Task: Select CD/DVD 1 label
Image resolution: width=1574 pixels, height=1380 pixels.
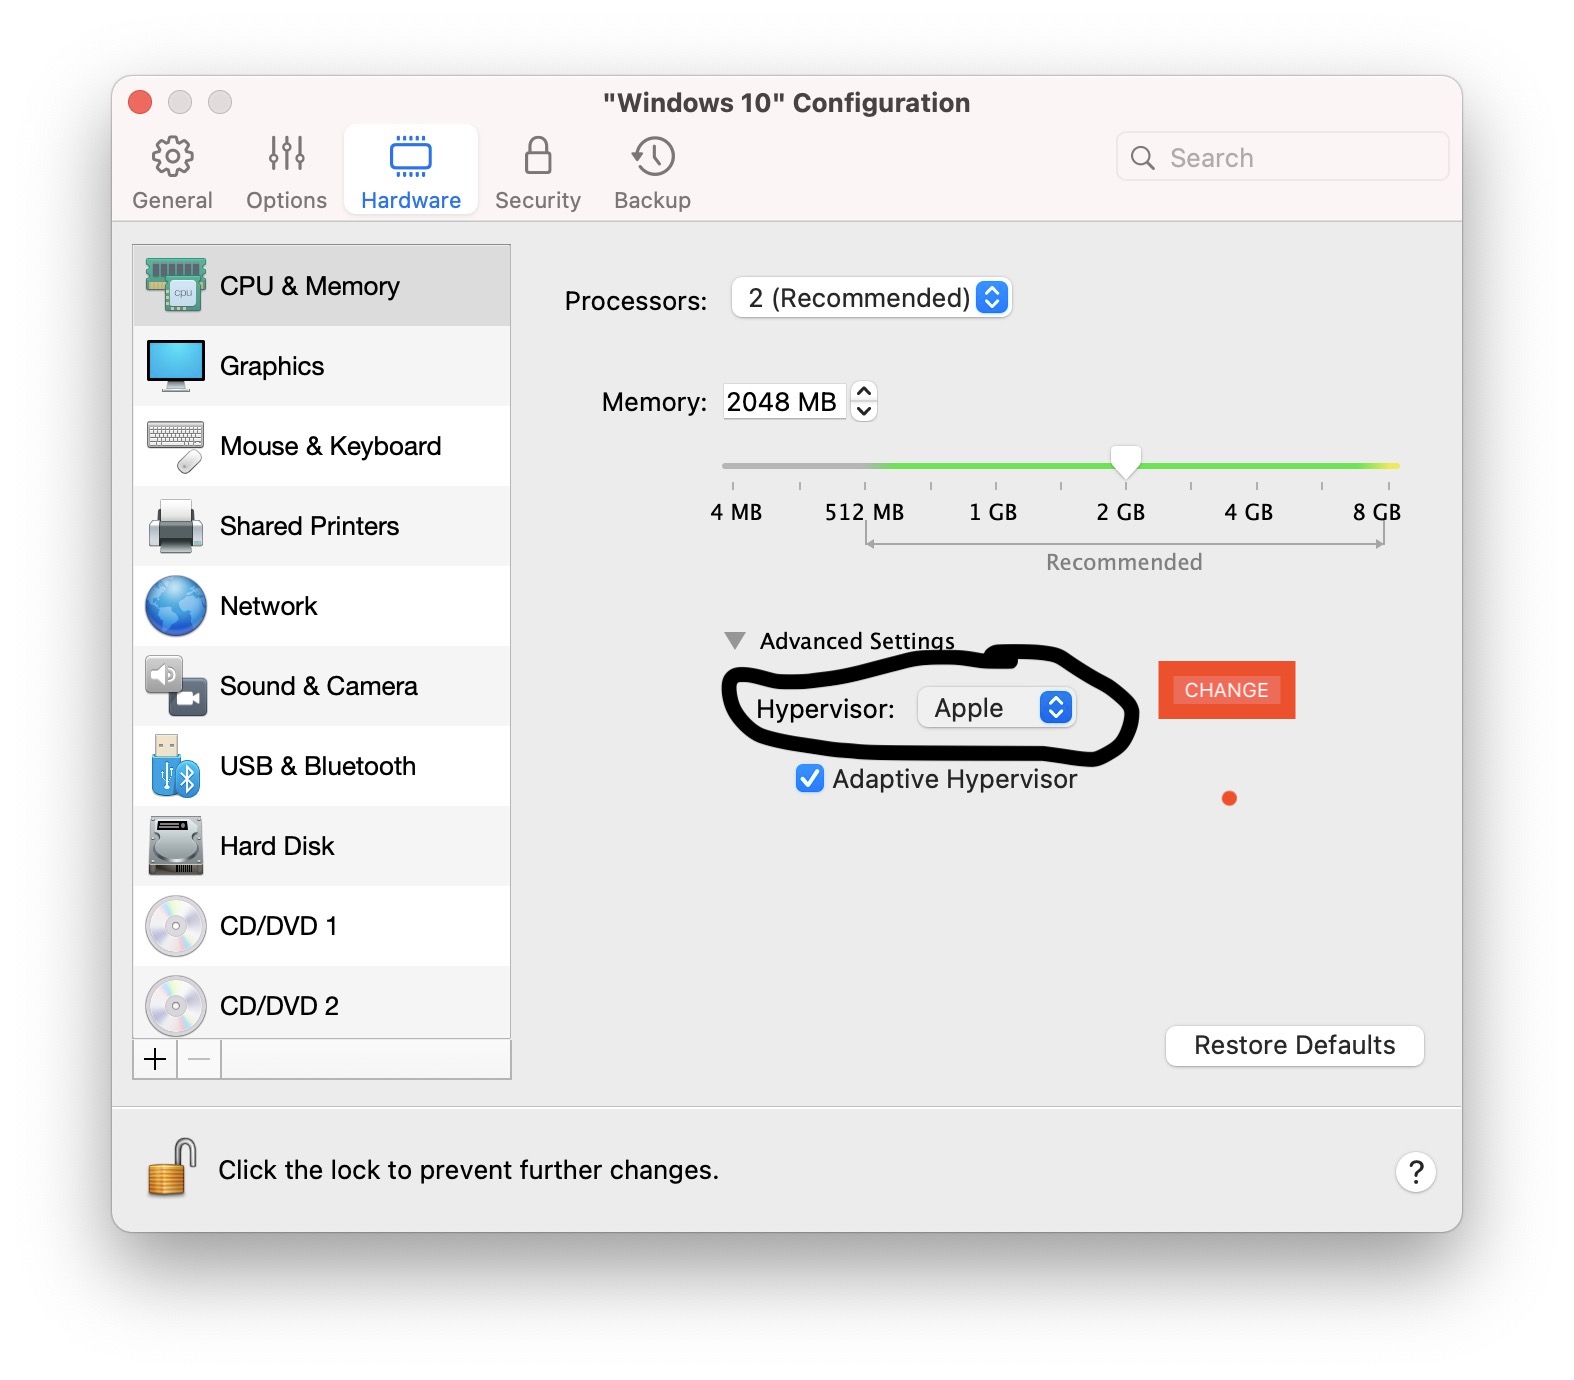Action: (x=278, y=926)
